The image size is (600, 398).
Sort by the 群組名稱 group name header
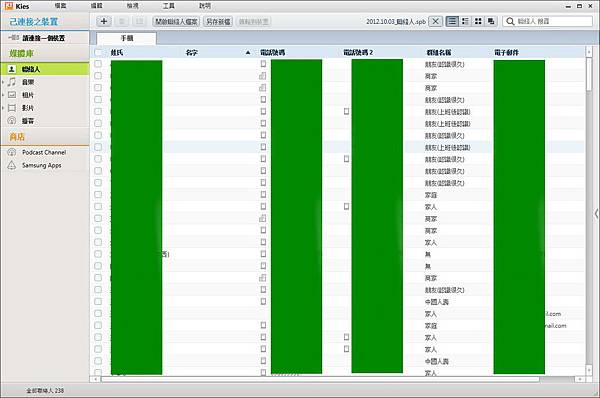(439, 52)
